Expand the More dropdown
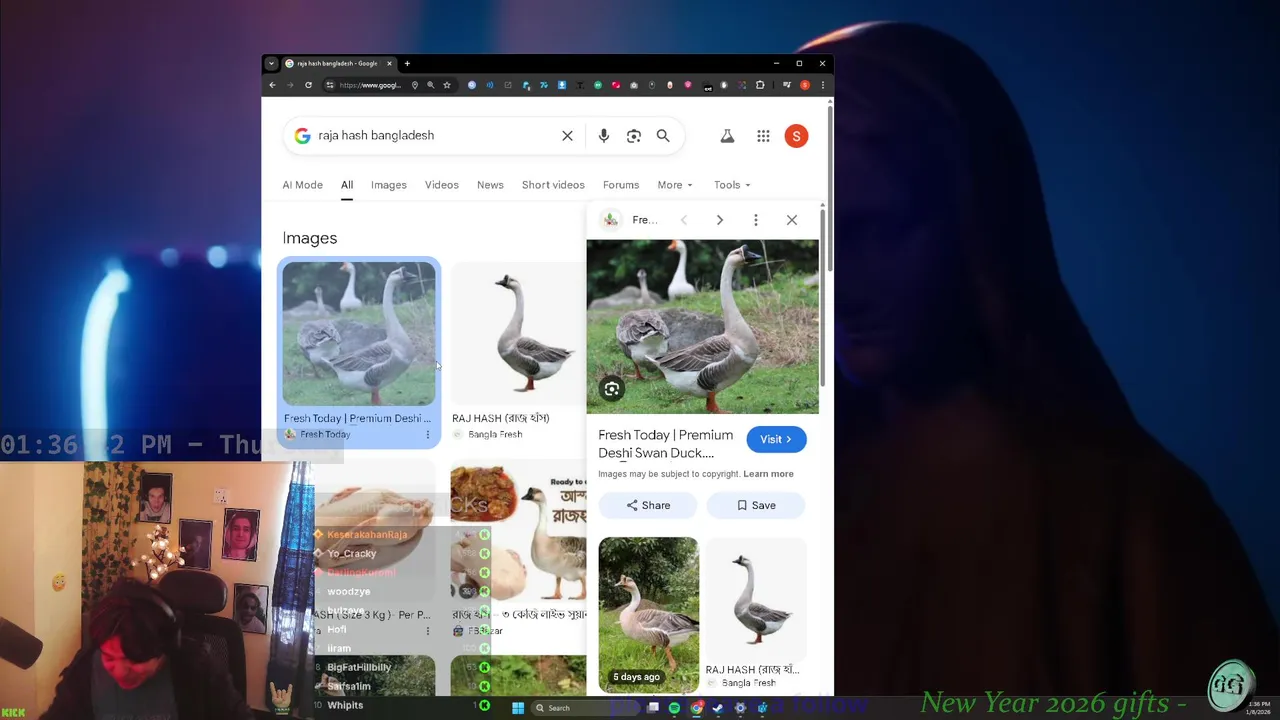The height and width of the screenshot is (720, 1280). pos(674,185)
